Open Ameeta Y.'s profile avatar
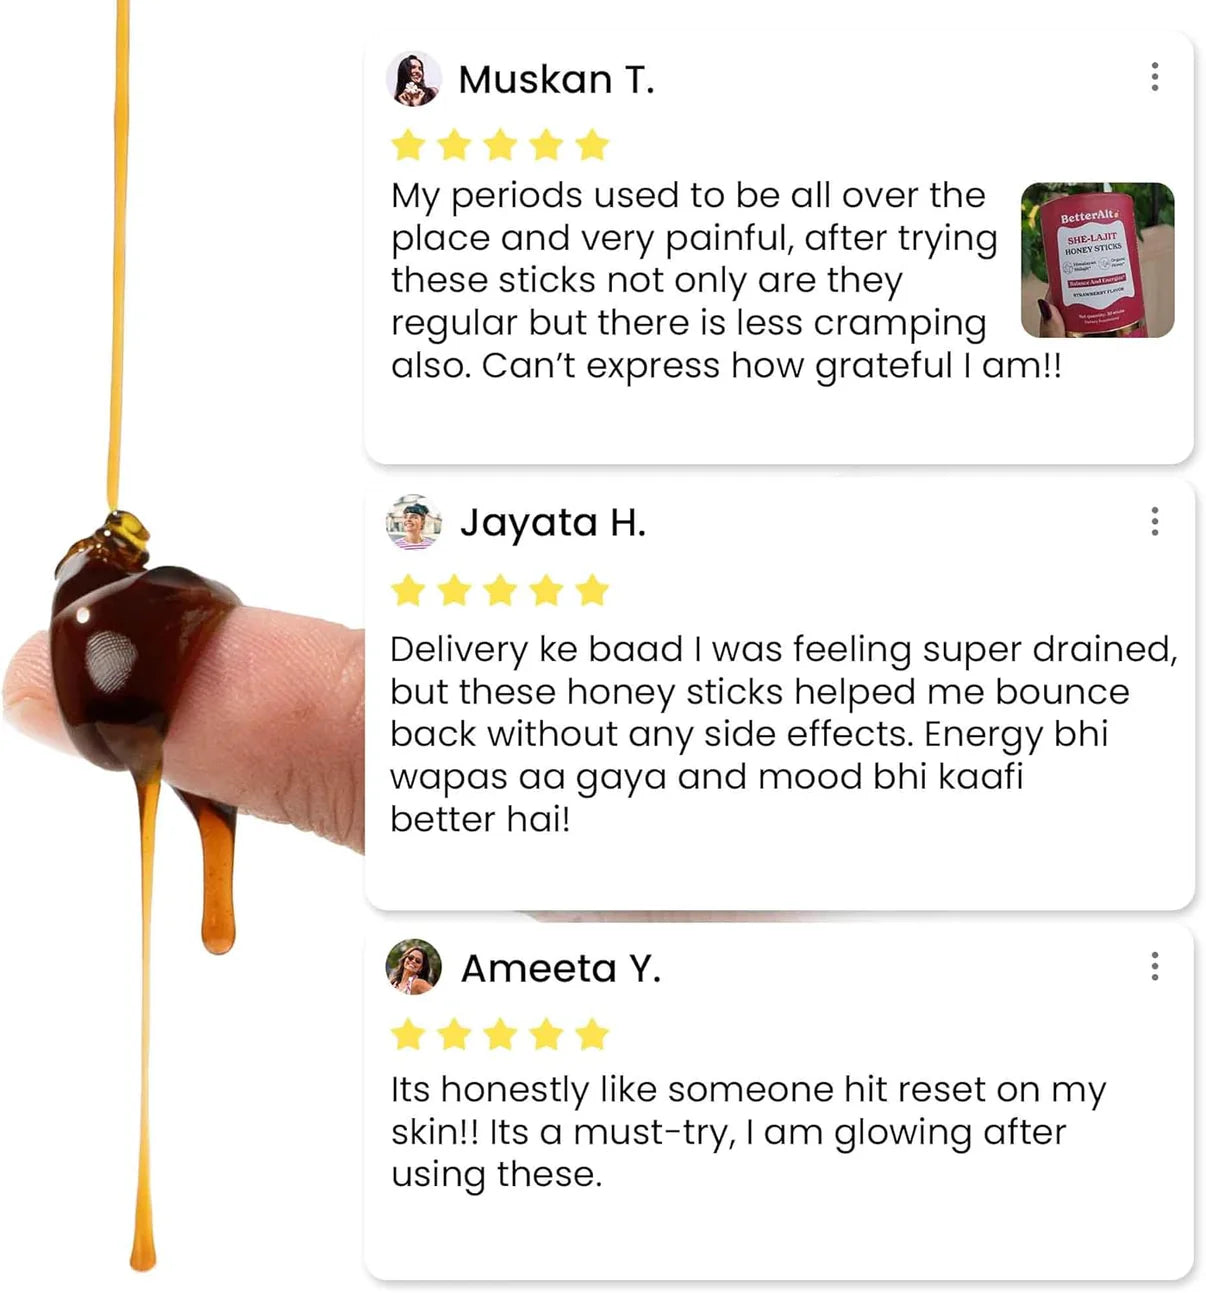 click(x=413, y=967)
